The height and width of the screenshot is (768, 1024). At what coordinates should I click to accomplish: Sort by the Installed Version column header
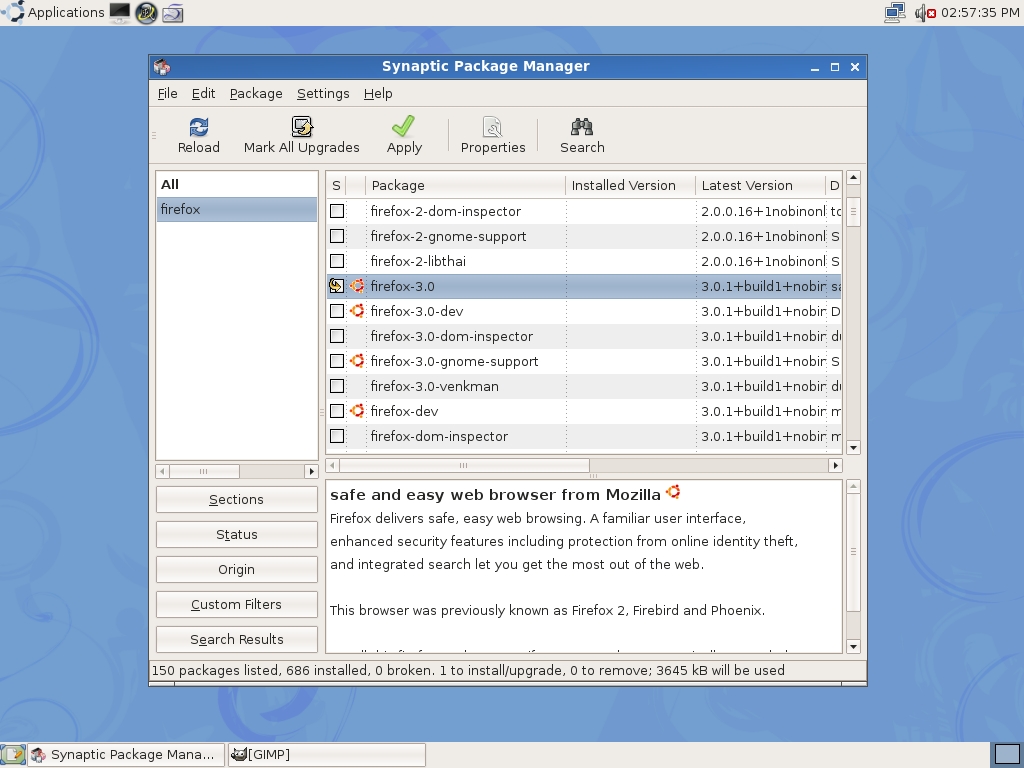click(630, 185)
